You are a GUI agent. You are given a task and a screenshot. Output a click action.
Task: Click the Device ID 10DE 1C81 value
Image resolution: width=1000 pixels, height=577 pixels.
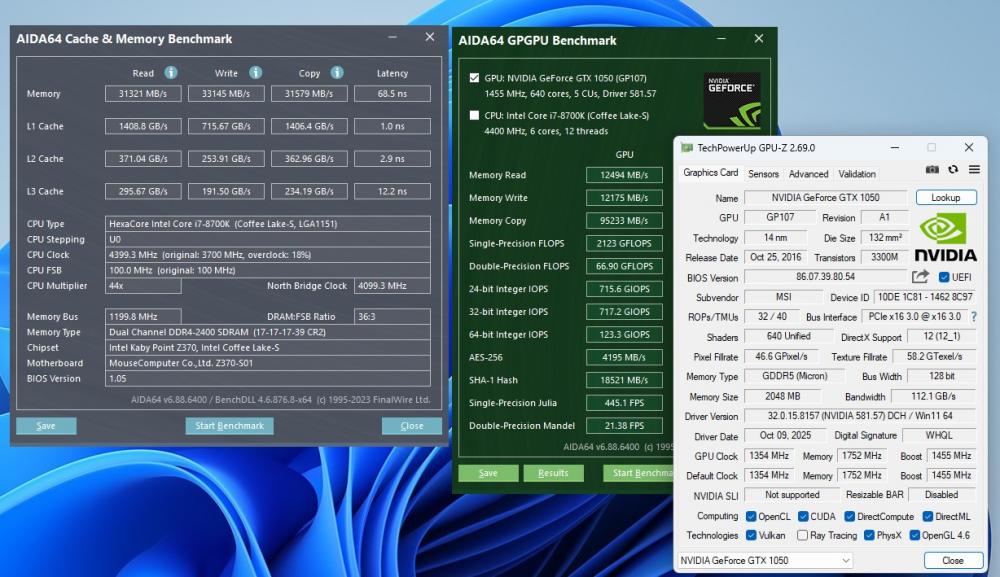point(925,297)
